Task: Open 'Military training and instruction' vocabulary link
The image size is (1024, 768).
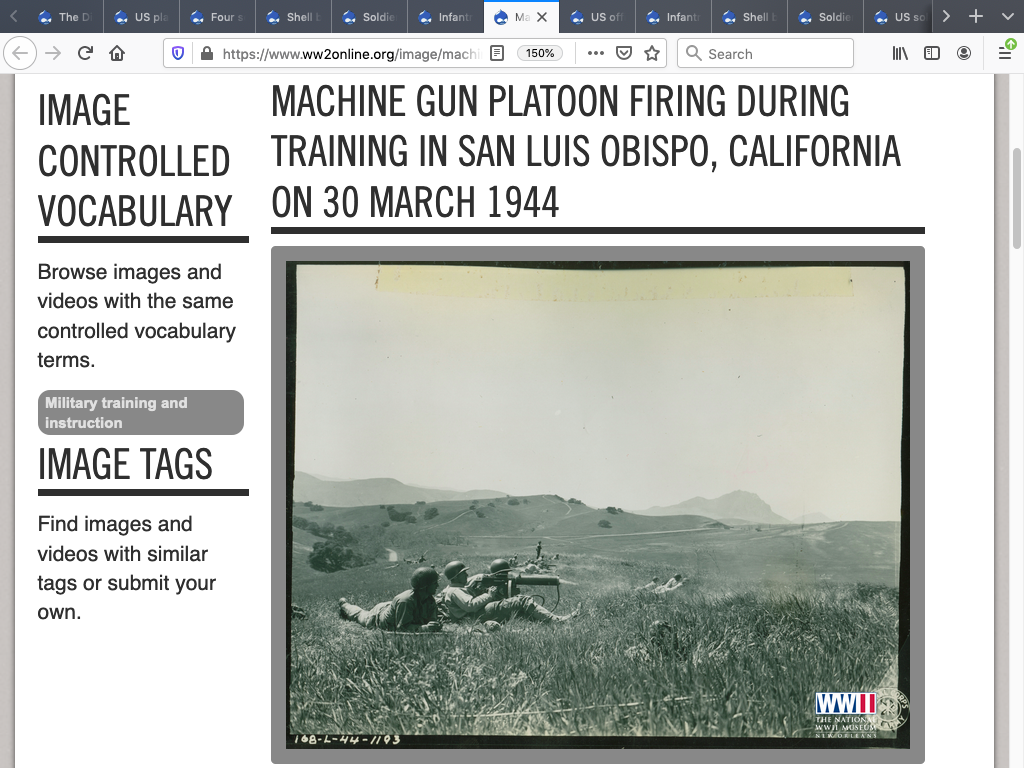Action: [141, 413]
